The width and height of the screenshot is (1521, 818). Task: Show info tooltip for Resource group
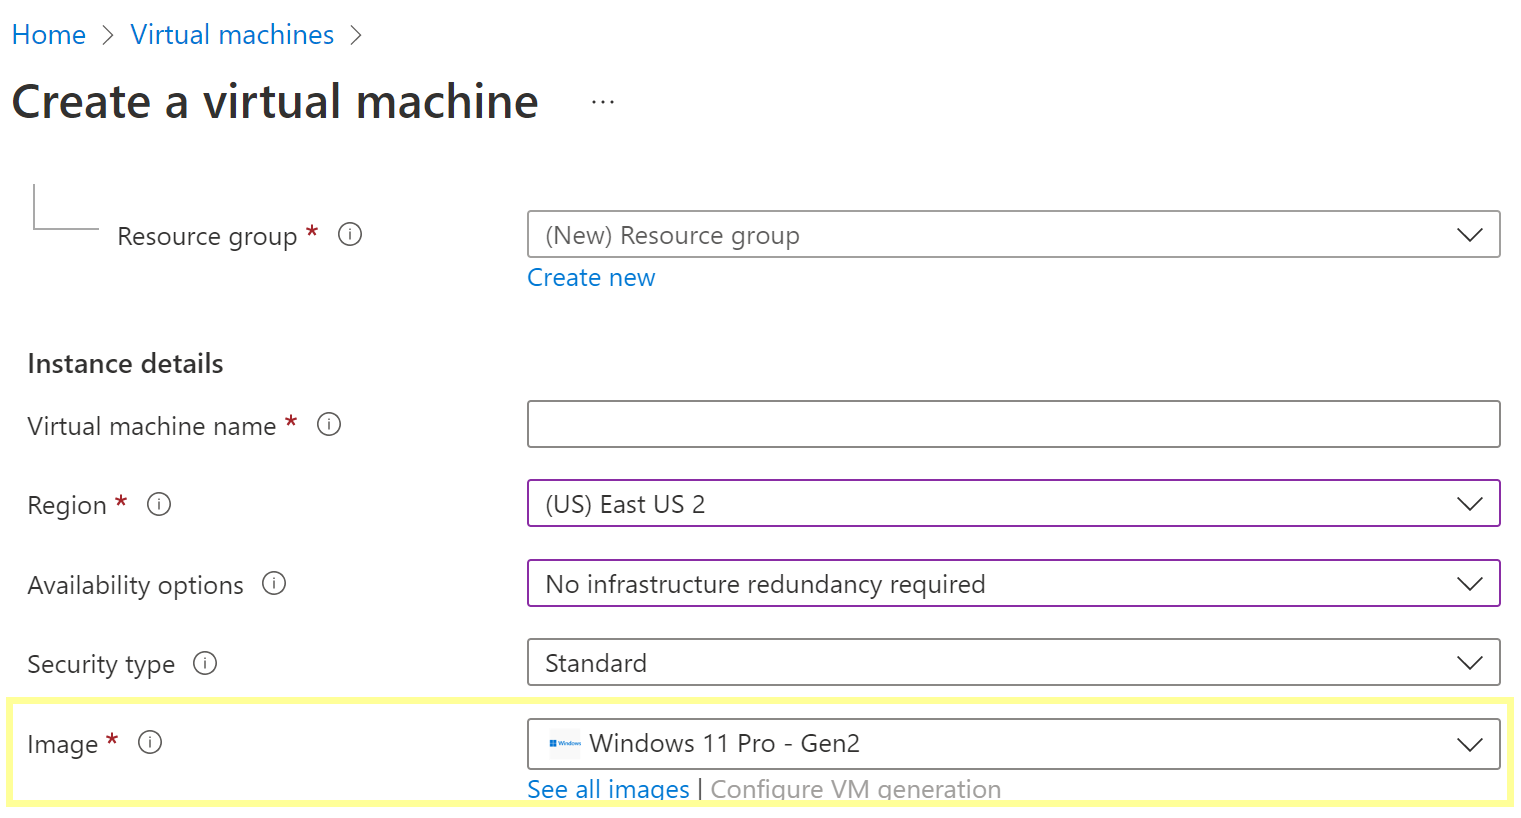[350, 235]
